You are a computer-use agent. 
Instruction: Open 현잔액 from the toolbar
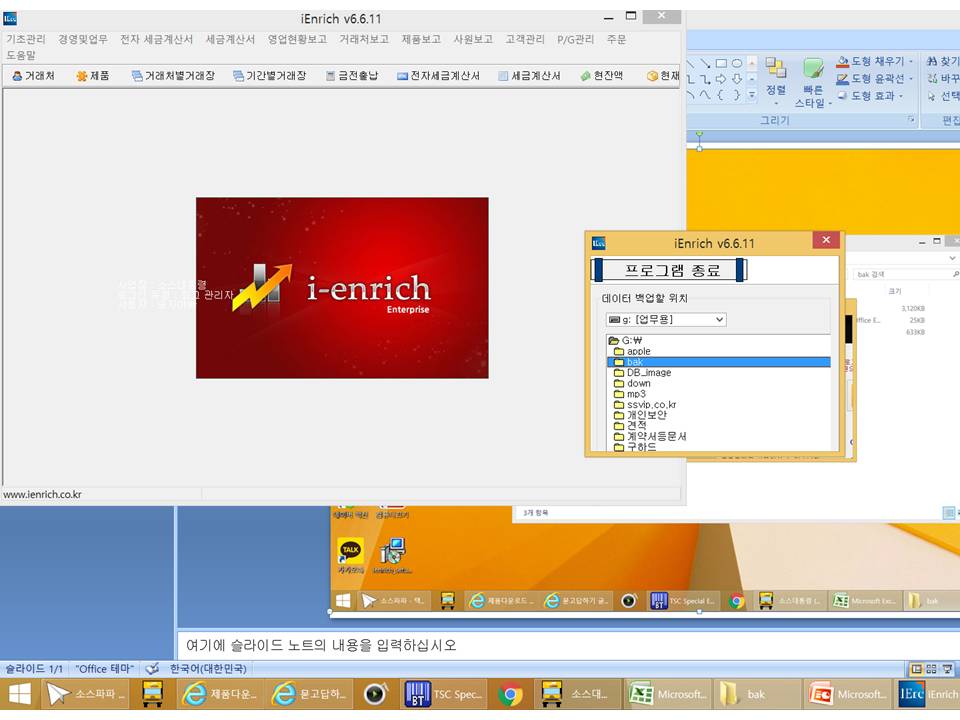601,76
